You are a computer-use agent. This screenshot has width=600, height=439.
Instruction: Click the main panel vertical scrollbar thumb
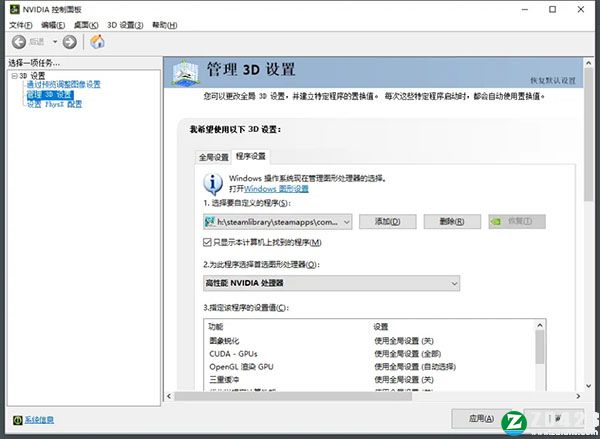[589, 135]
